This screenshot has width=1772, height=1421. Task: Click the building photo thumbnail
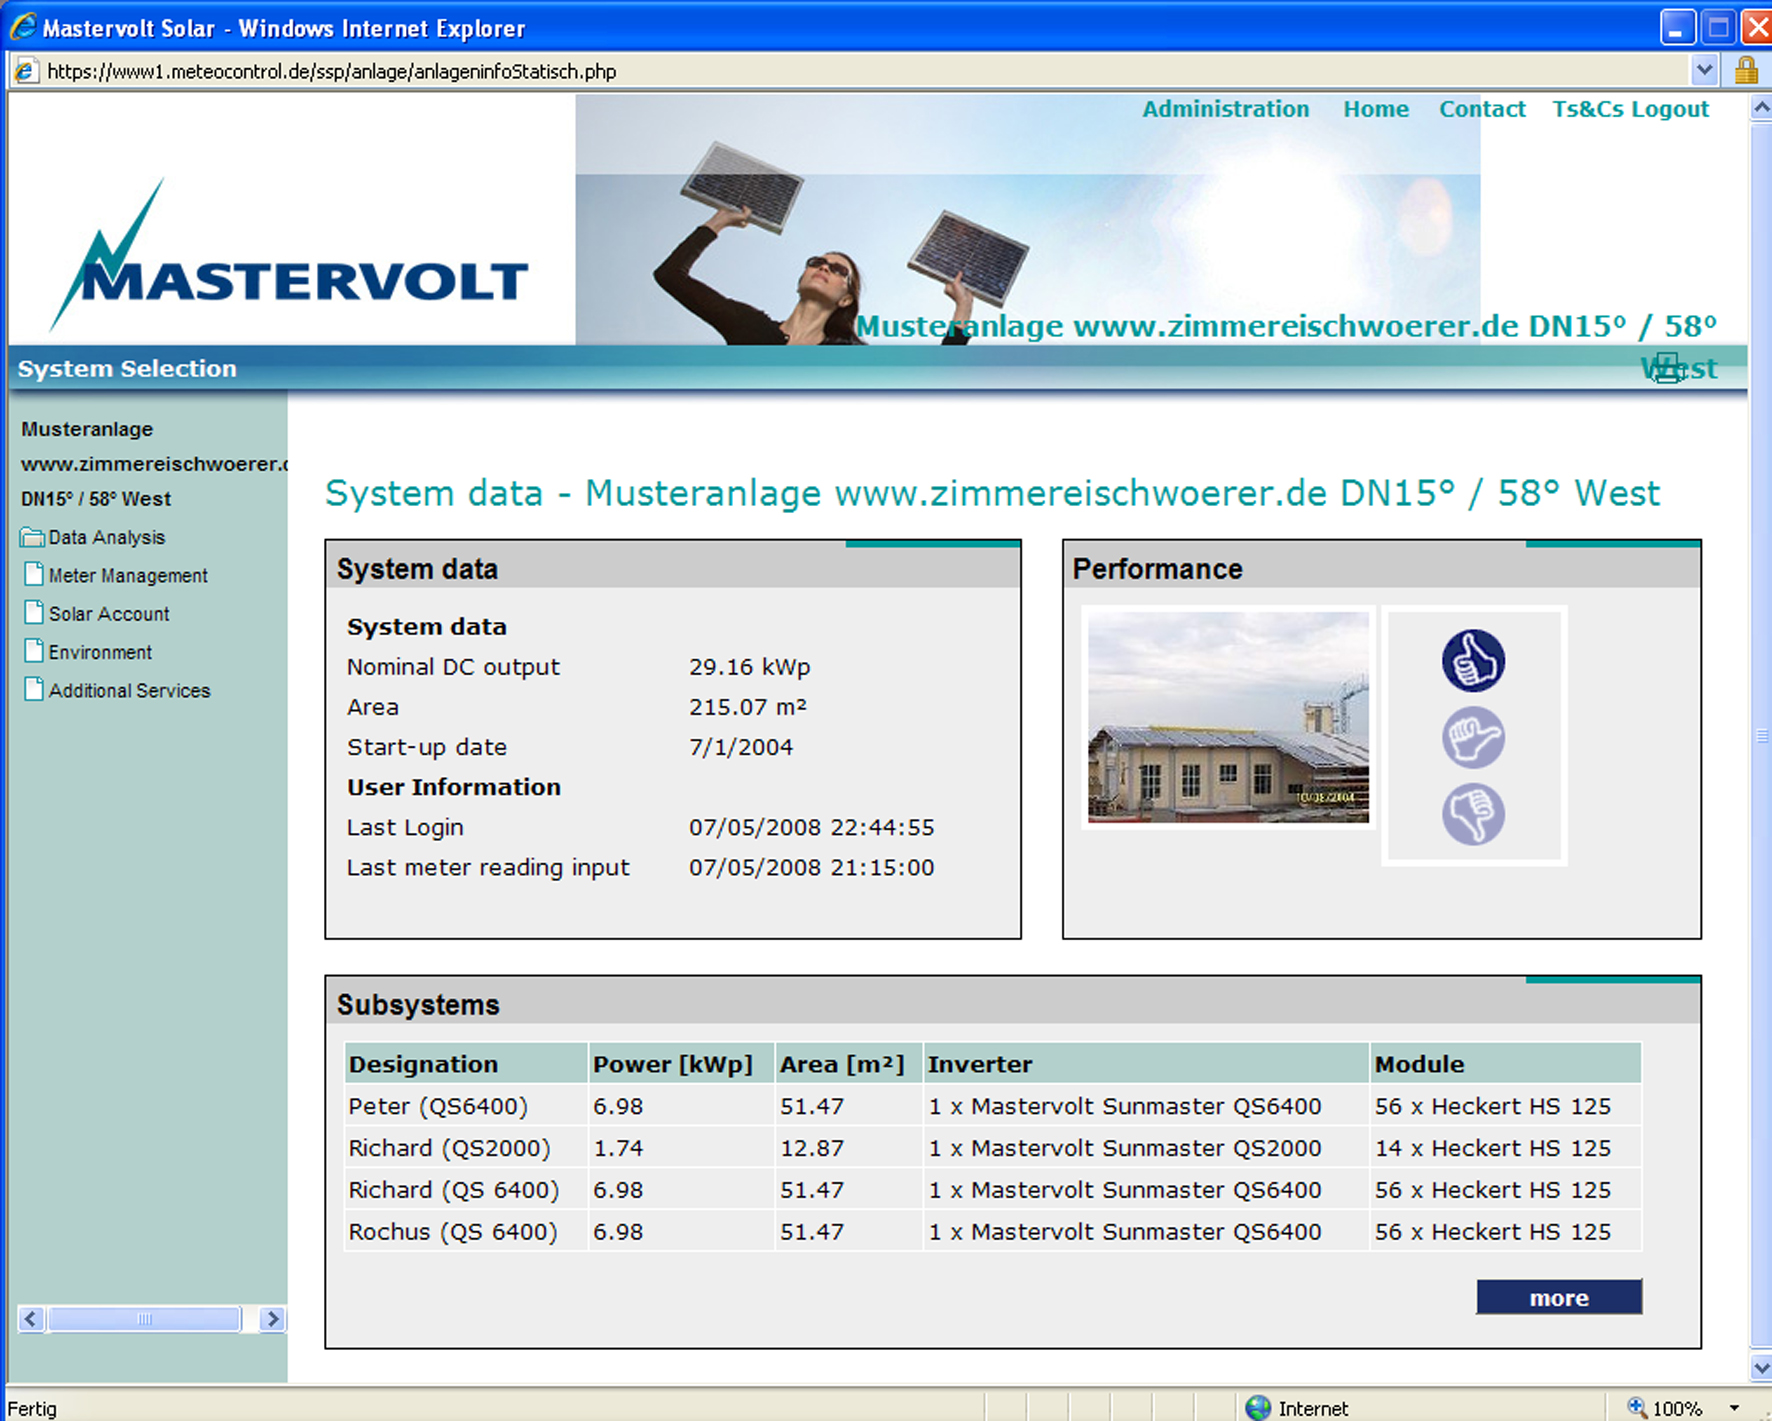click(x=1228, y=717)
